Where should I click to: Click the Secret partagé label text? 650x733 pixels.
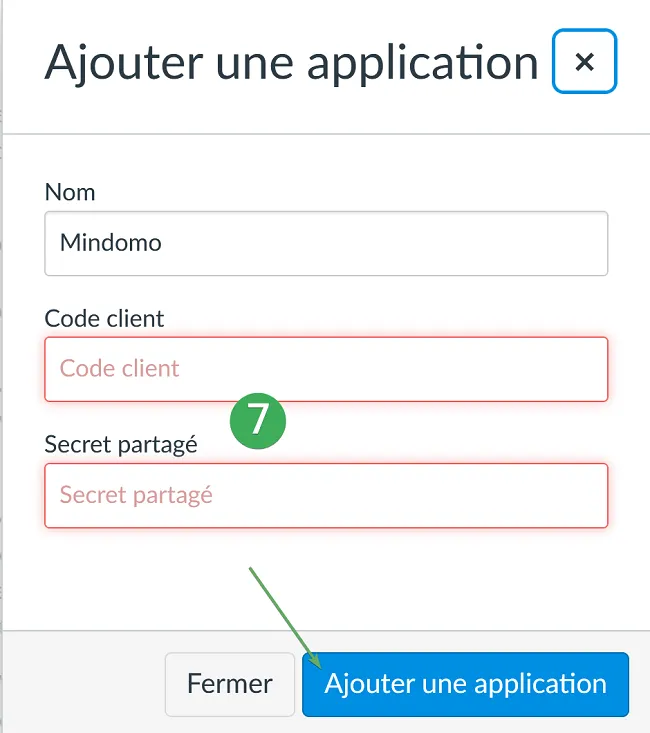tap(121, 445)
